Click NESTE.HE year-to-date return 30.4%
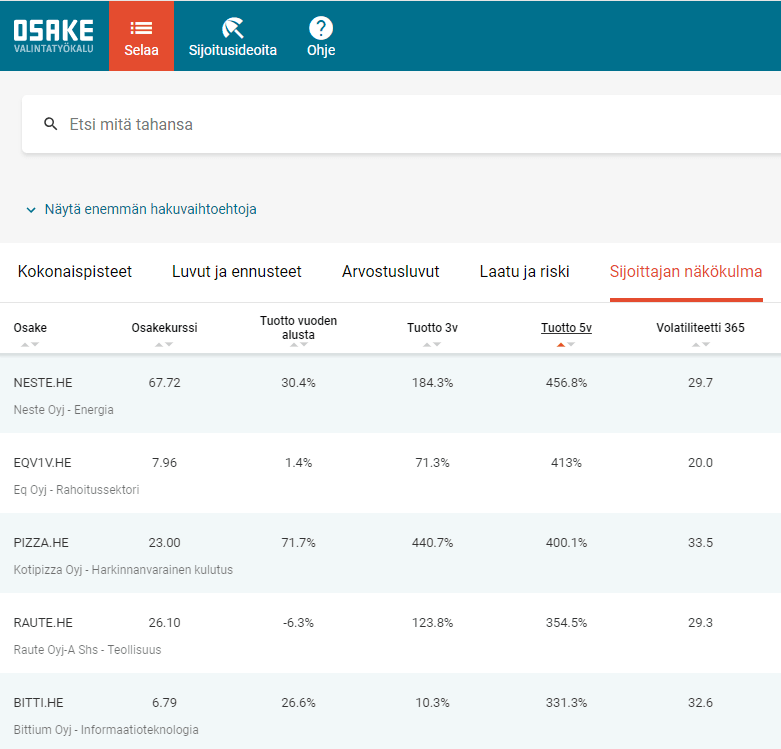 (298, 383)
